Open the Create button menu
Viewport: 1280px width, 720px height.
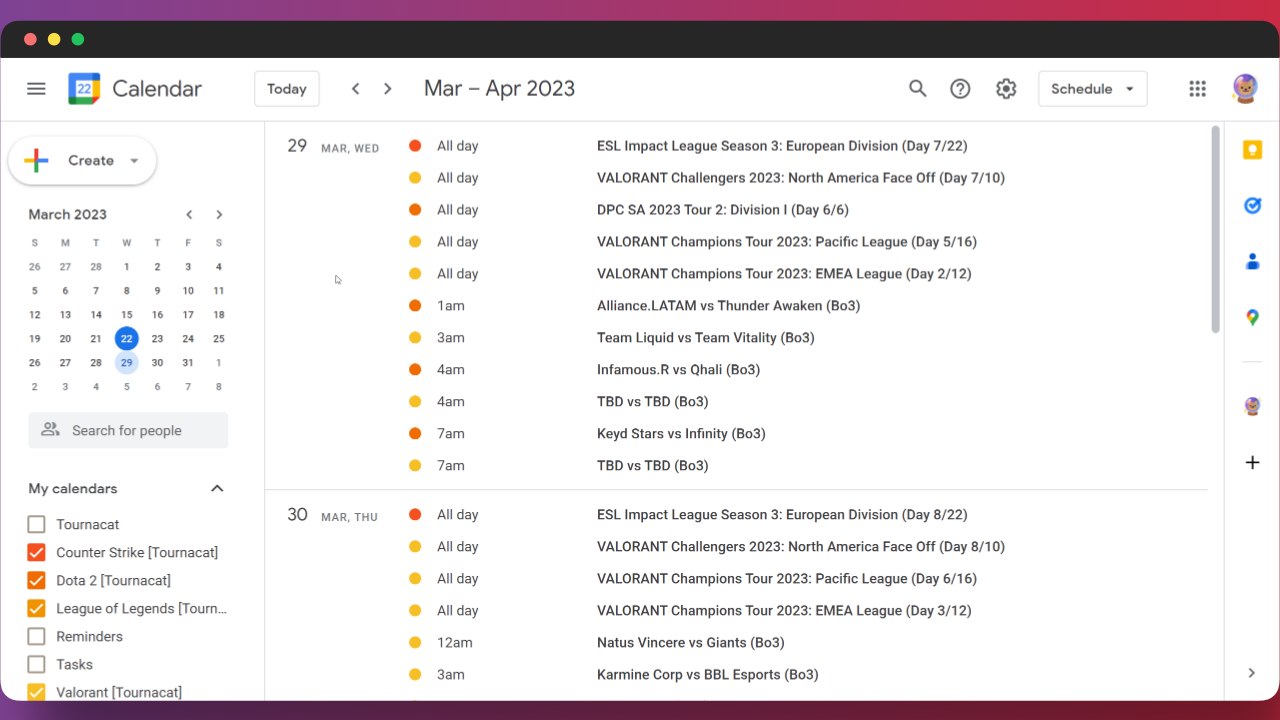coord(82,161)
